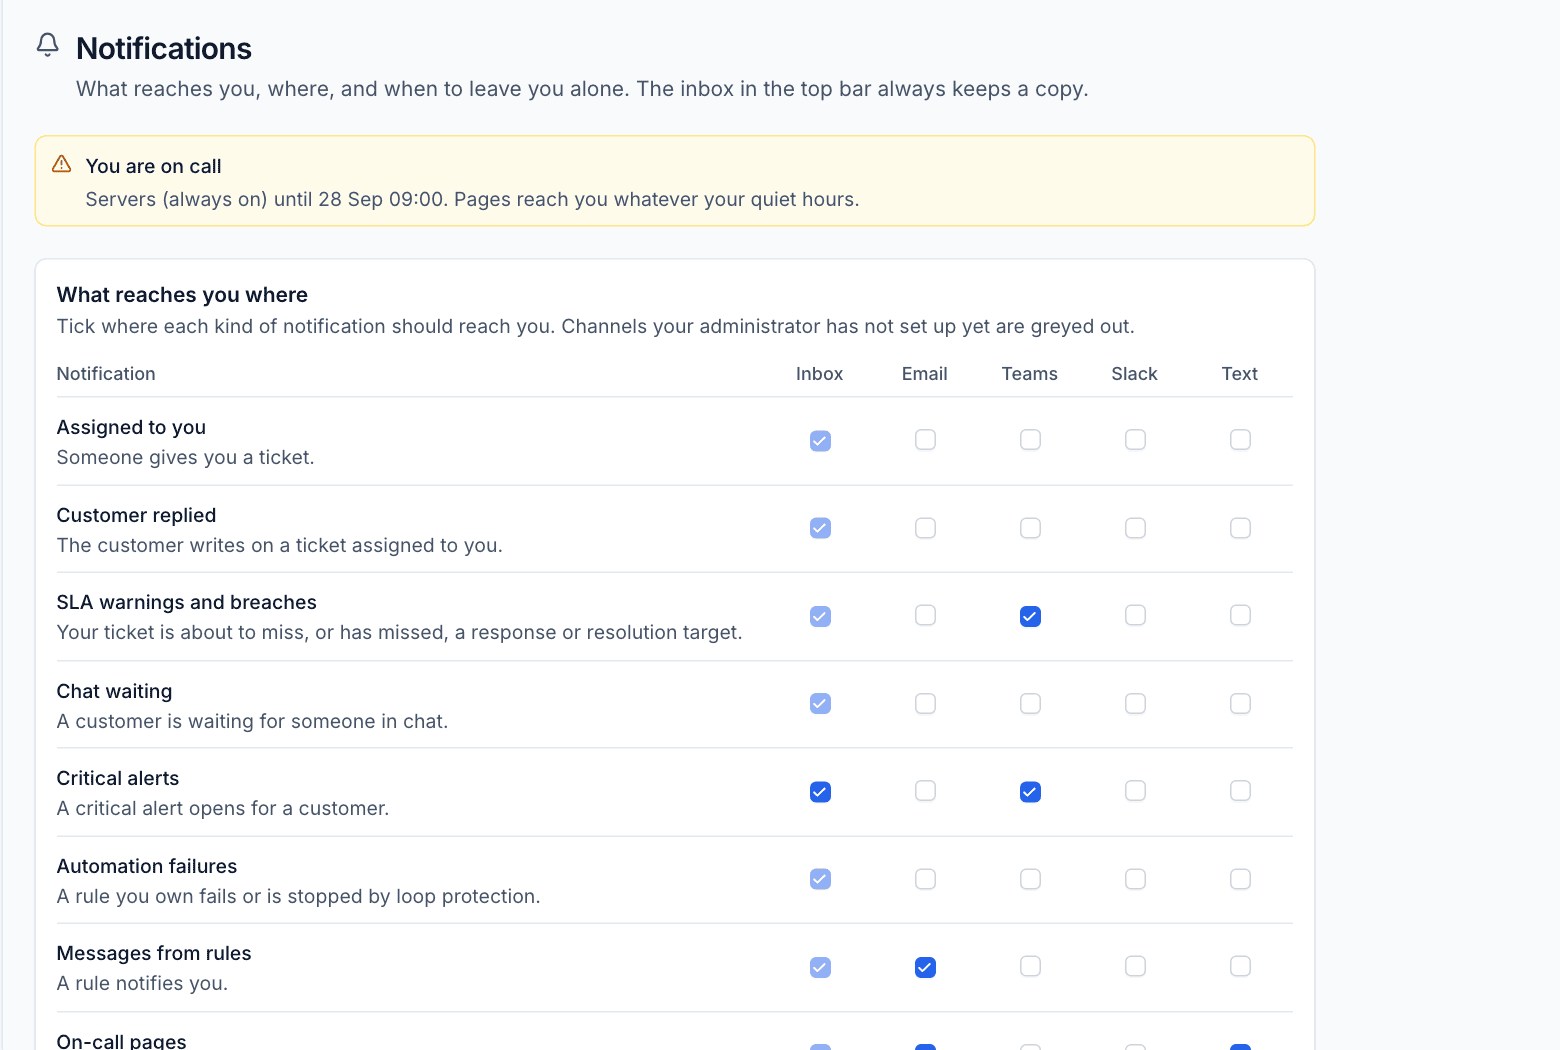Screen dimensions: 1560x1050
Task: Tick Text for Messages from rules
Action: tap(1240, 966)
